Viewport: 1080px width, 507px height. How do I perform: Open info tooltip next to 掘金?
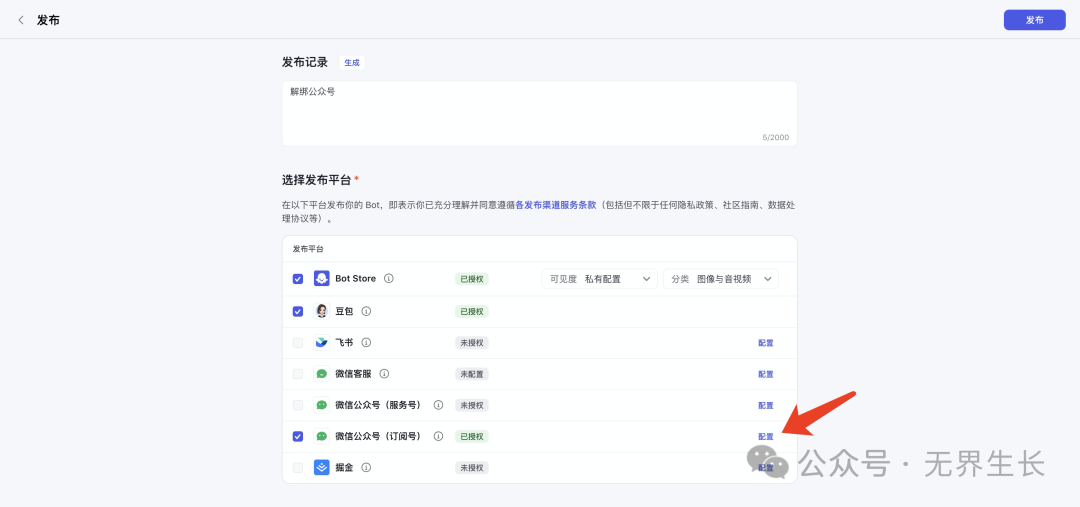(366, 468)
